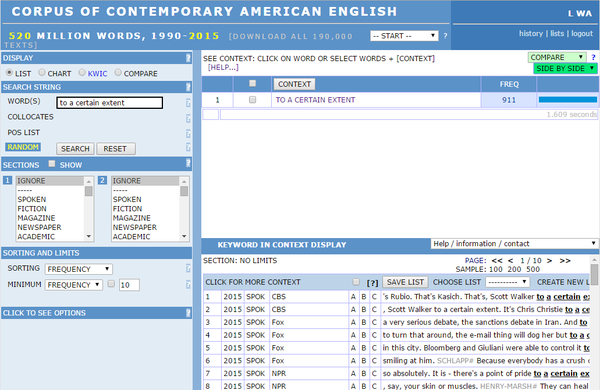Viewport: 600px width, 390px height.
Task: Click TO A CERTAIN EXTENT result link
Action: 315,100
